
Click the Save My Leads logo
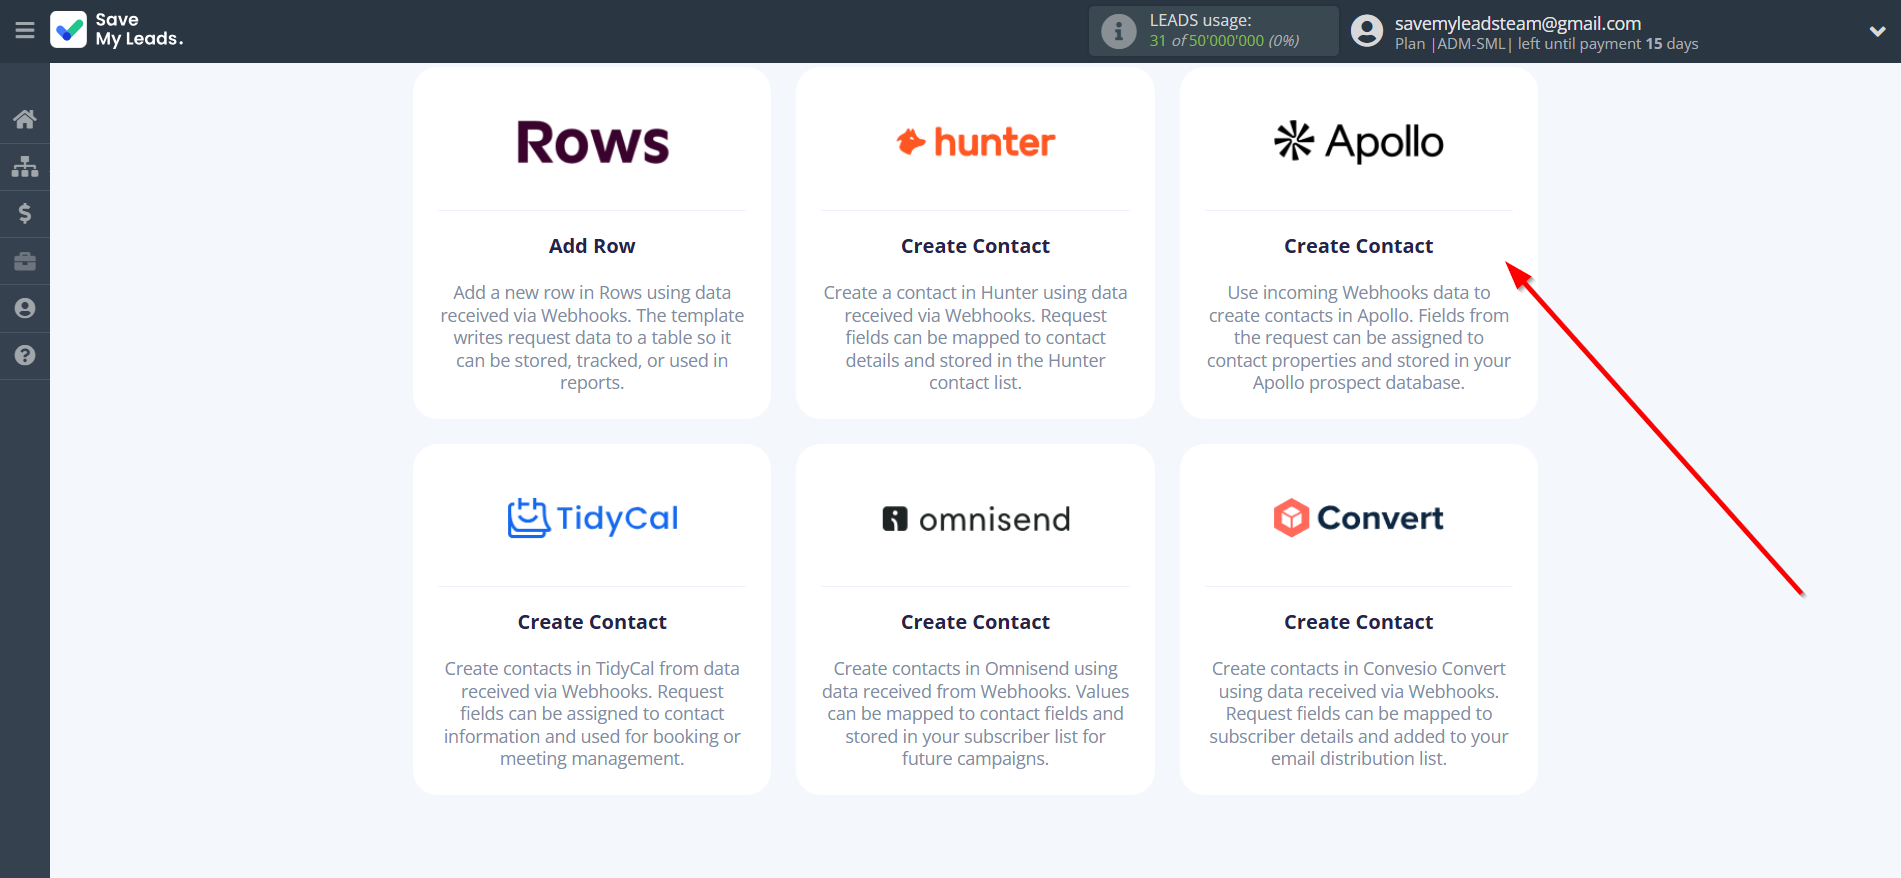tap(117, 30)
